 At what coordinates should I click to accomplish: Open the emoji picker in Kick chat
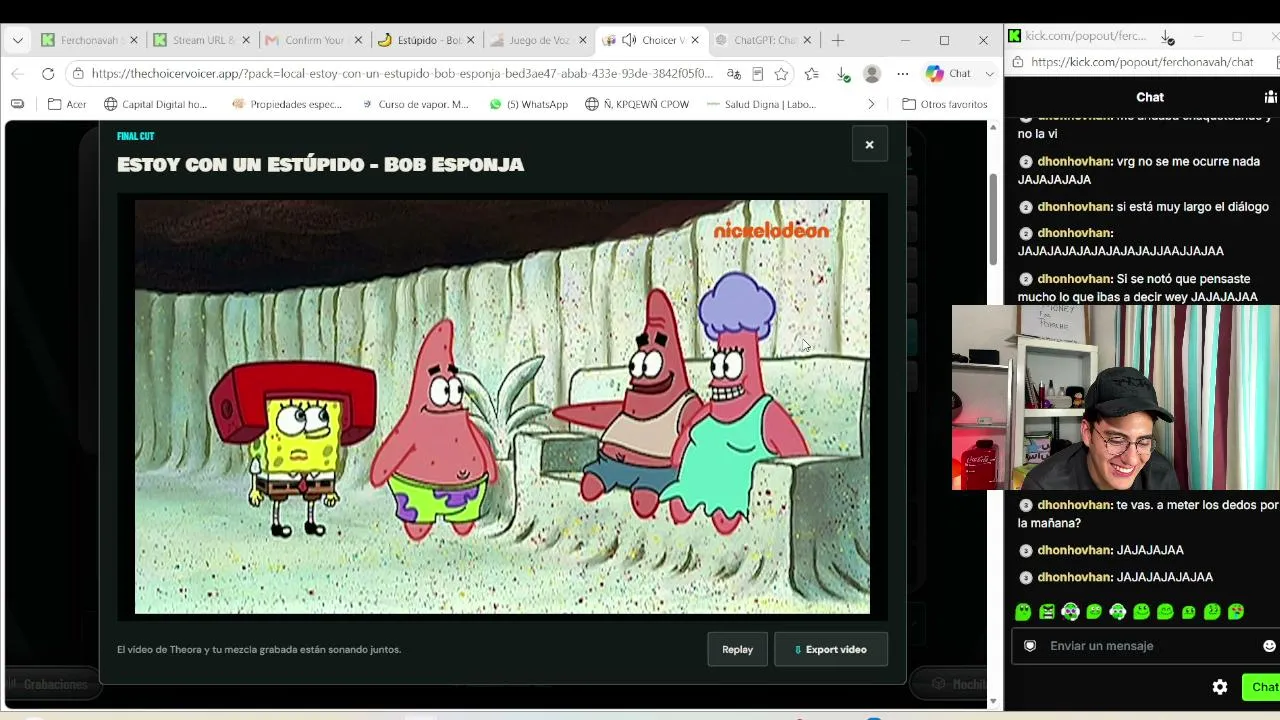(1269, 646)
